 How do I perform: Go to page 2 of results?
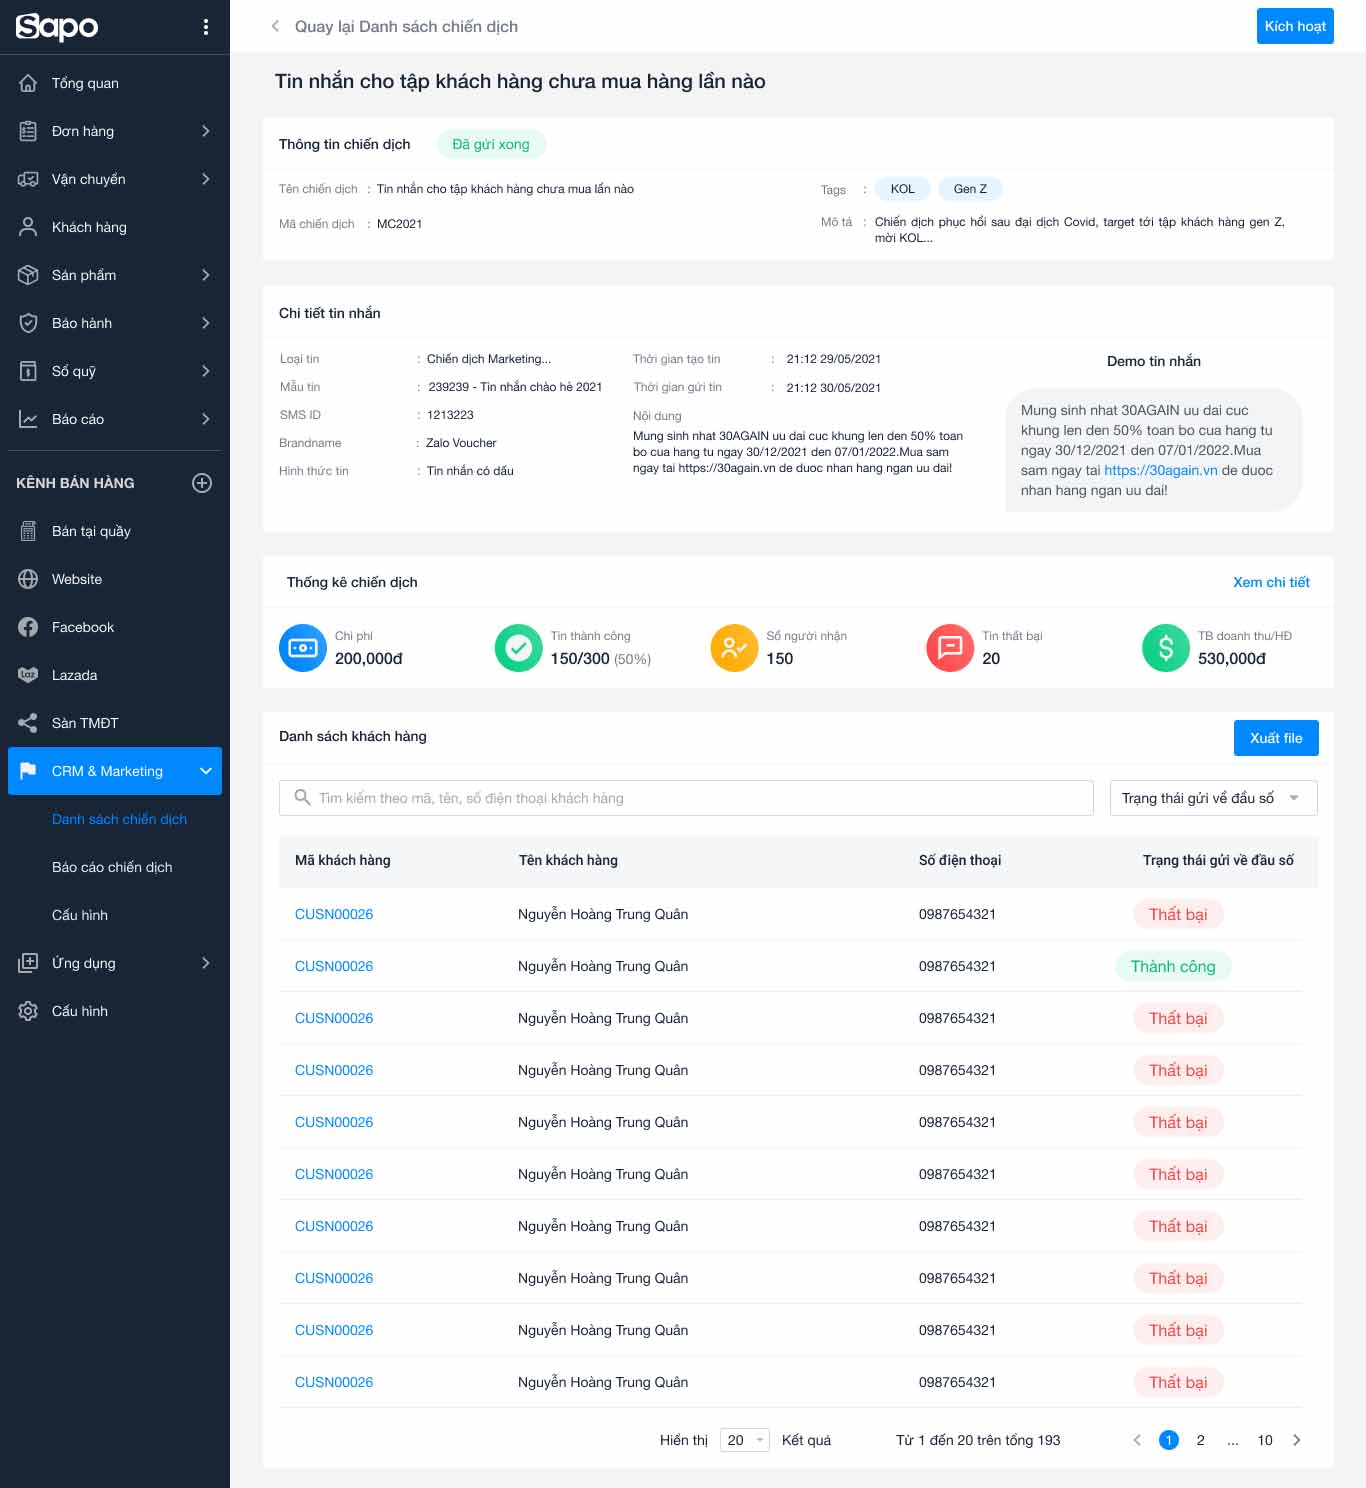tap(1200, 1440)
